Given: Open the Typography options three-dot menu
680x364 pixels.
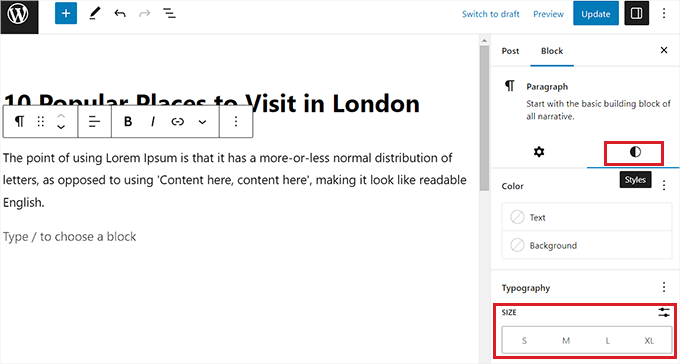Looking at the screenshot, I should point(664,287).
